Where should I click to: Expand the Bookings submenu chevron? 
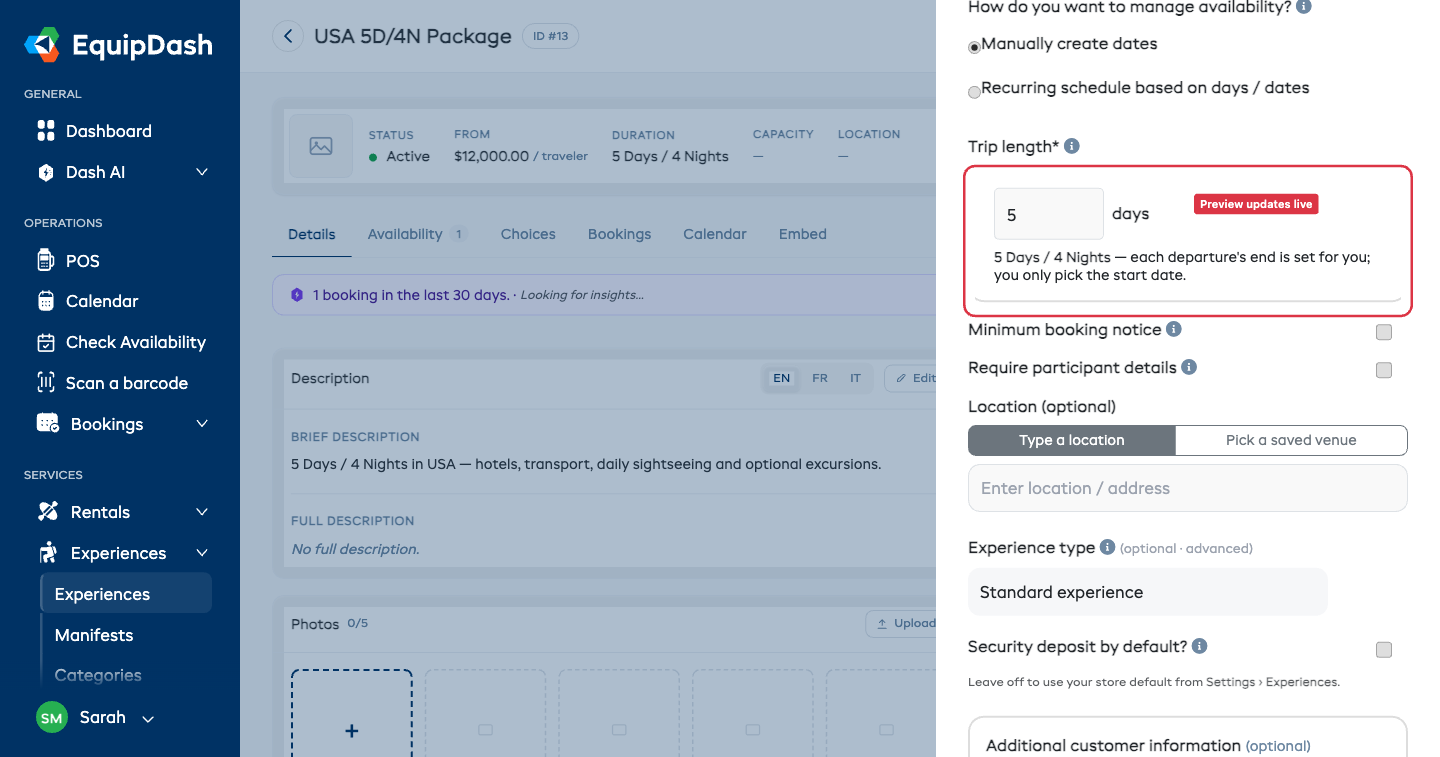click(x=202, y=424)
